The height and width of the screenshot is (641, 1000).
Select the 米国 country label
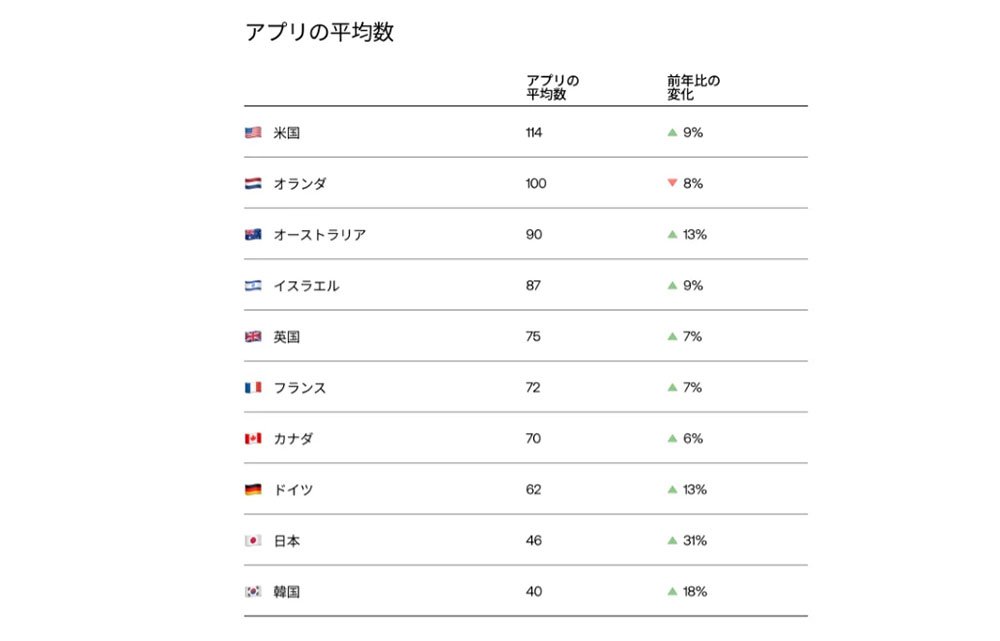[287, 133]
